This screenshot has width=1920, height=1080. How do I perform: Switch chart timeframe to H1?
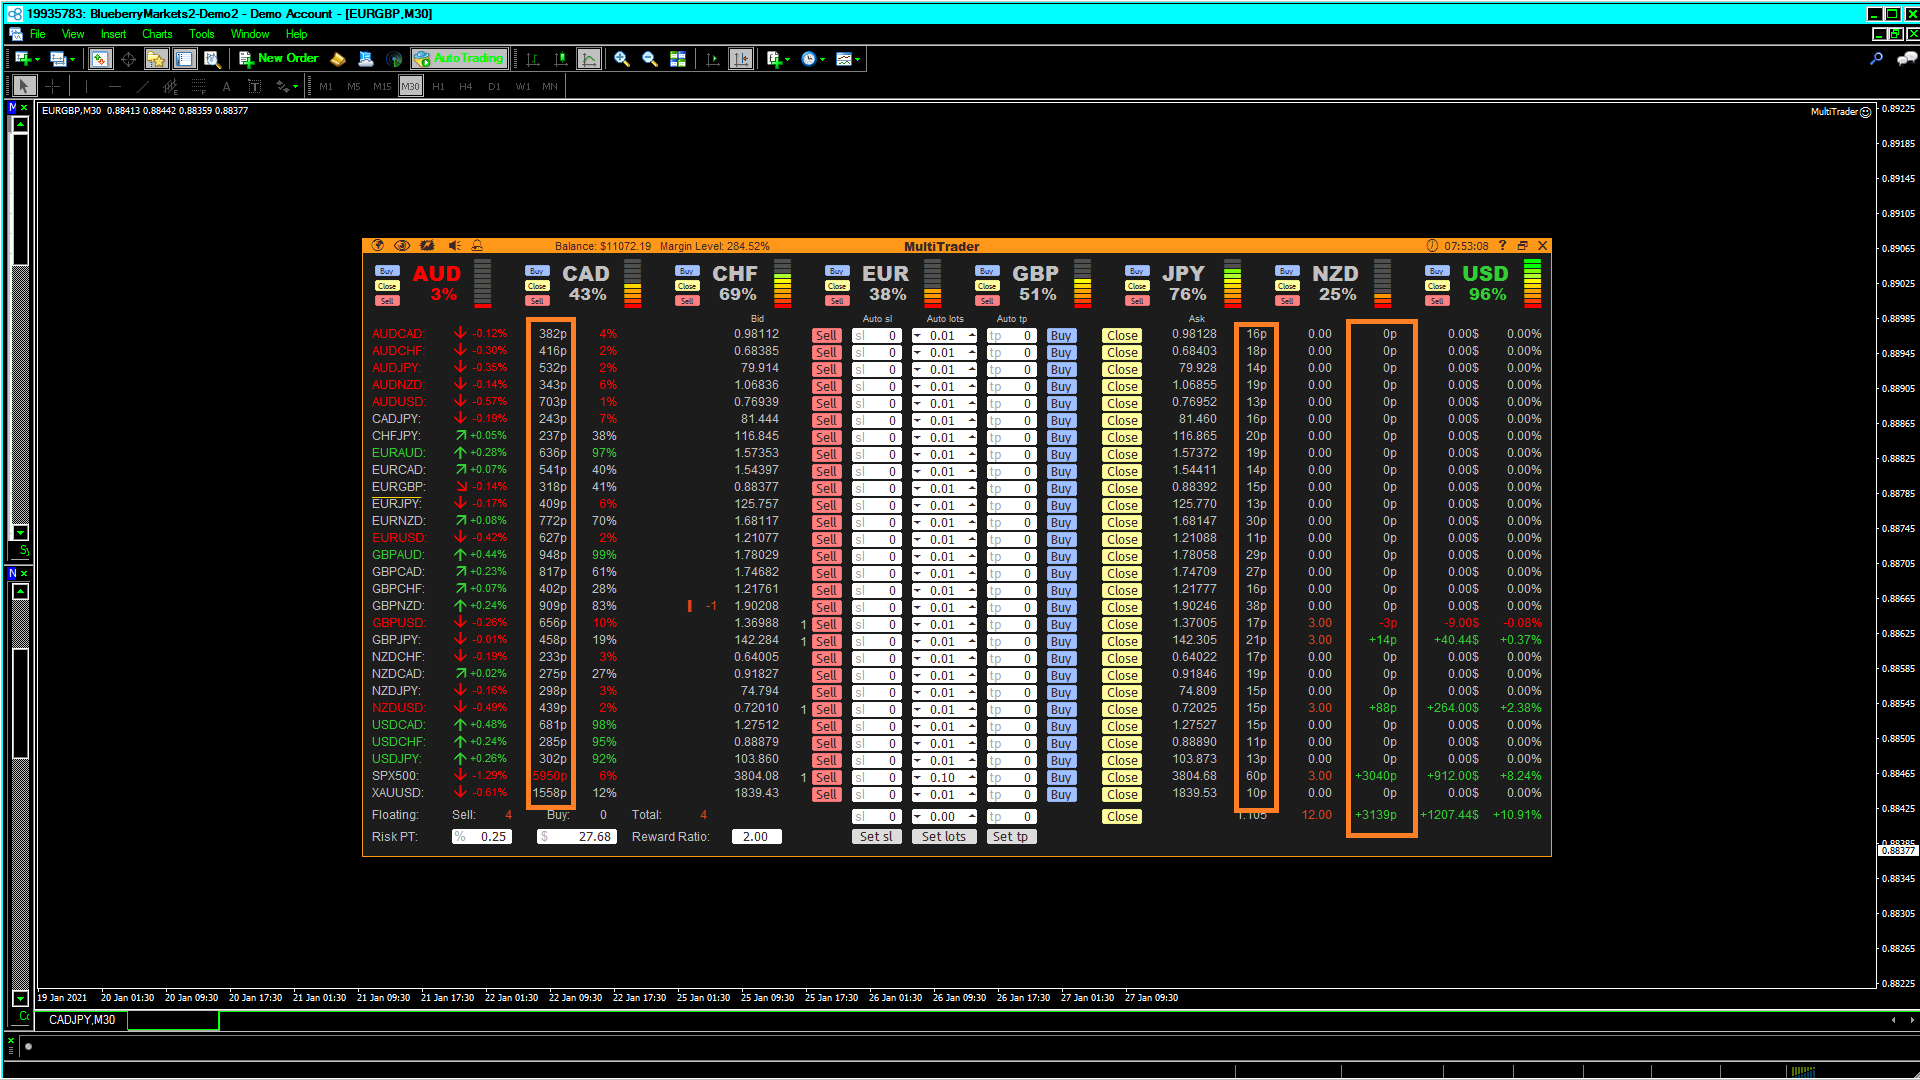pyautogui.click(x=438, y=86)
